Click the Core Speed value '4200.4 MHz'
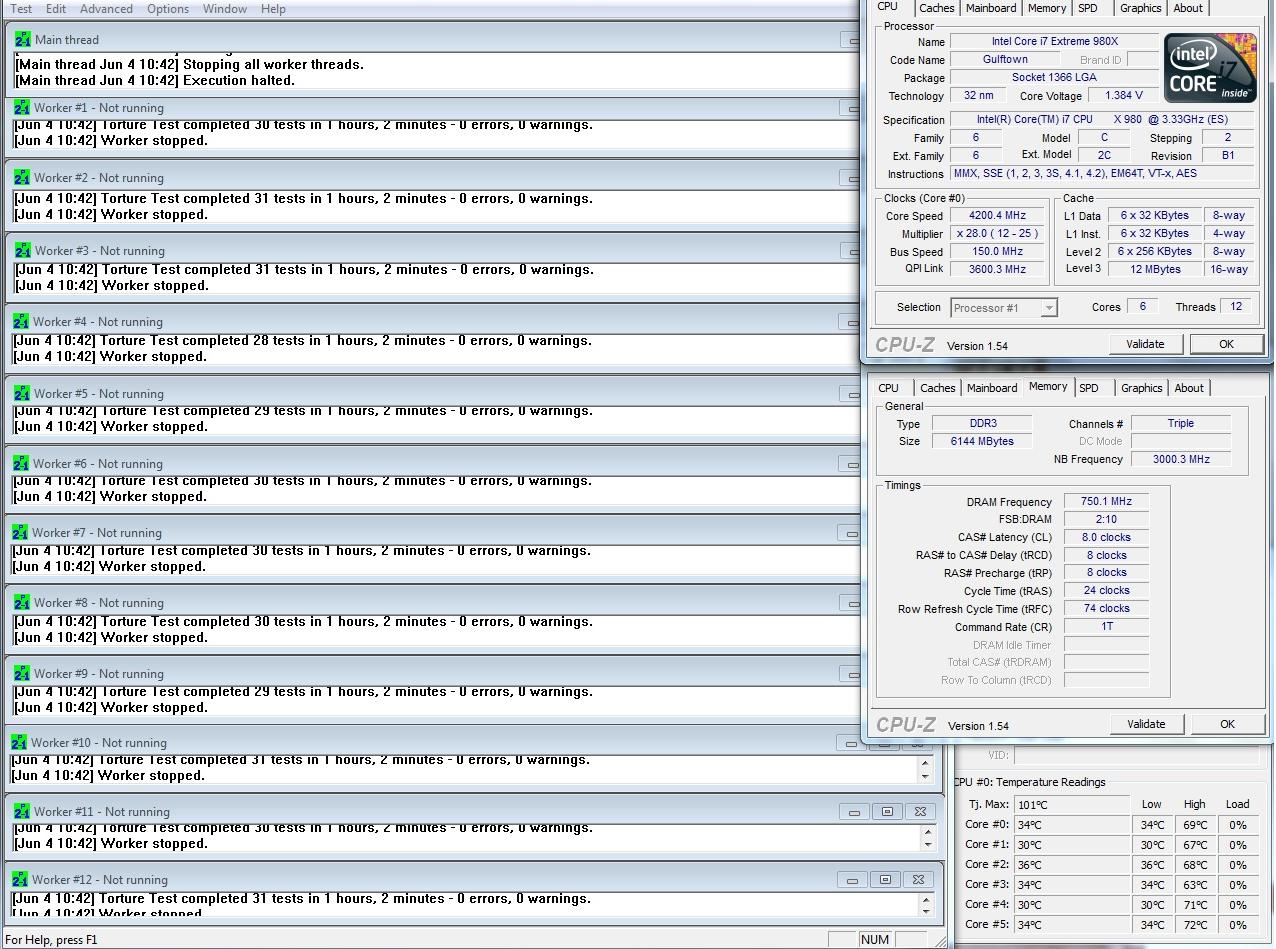This screenshot has height=949, width=1276. coord(997,215)
